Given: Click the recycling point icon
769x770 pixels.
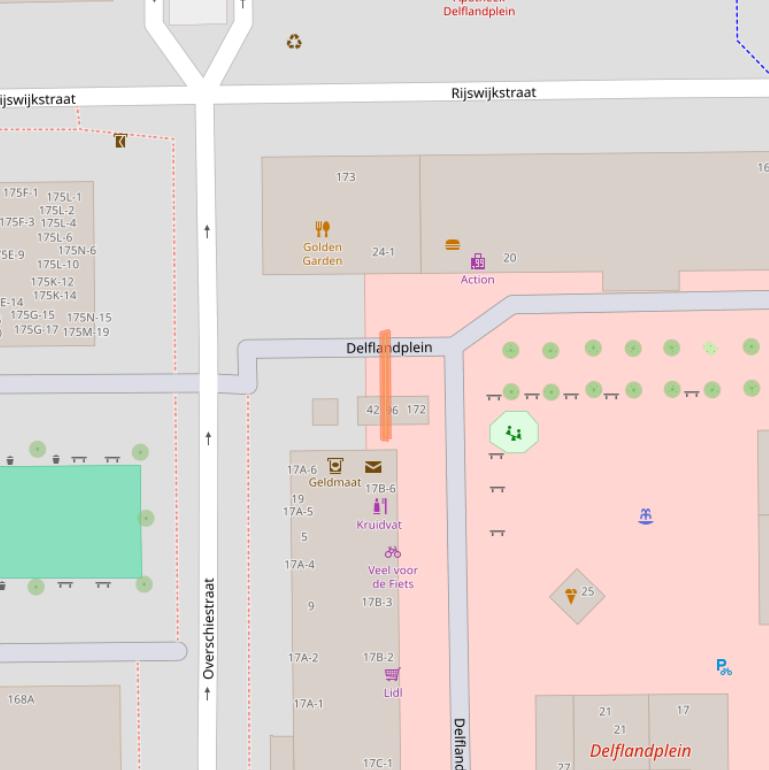Looking at the screenshot, I should 294,42.
